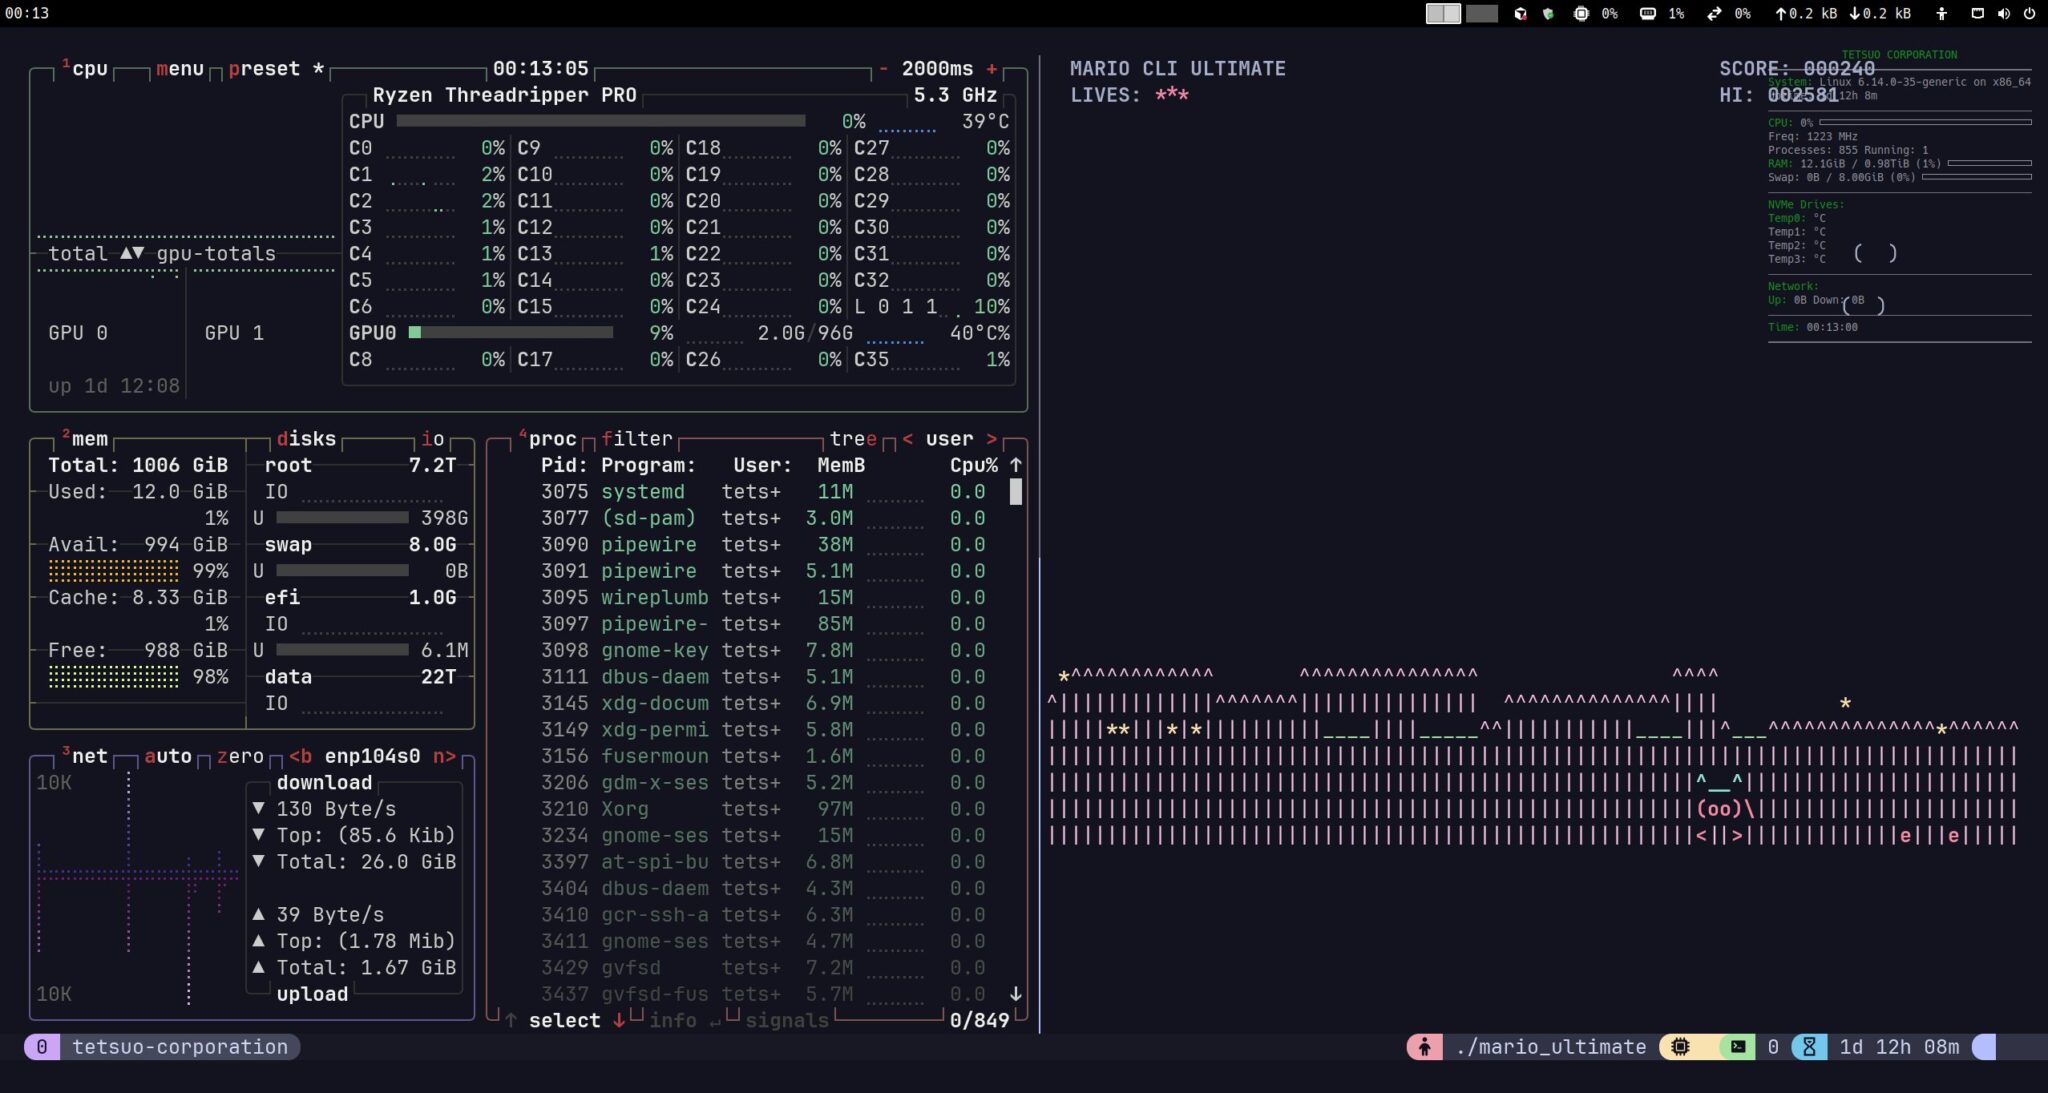Click the plus to increase the 2000ms interval
Screen dimensions: 2048x1093
992,68
